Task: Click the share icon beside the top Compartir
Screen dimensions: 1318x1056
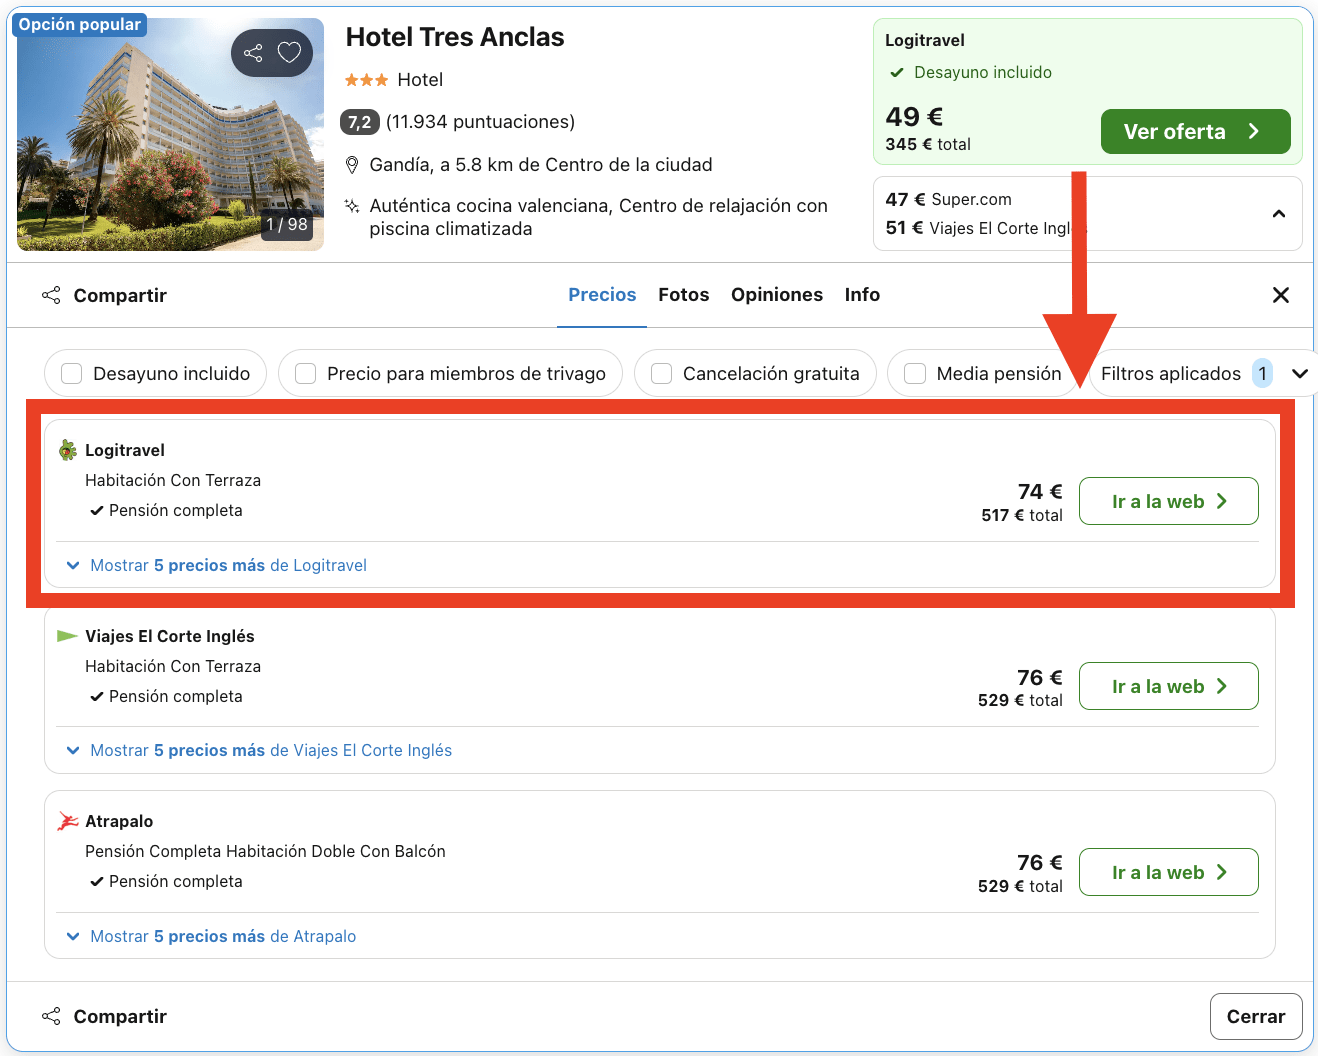Action: coord(51,295)
